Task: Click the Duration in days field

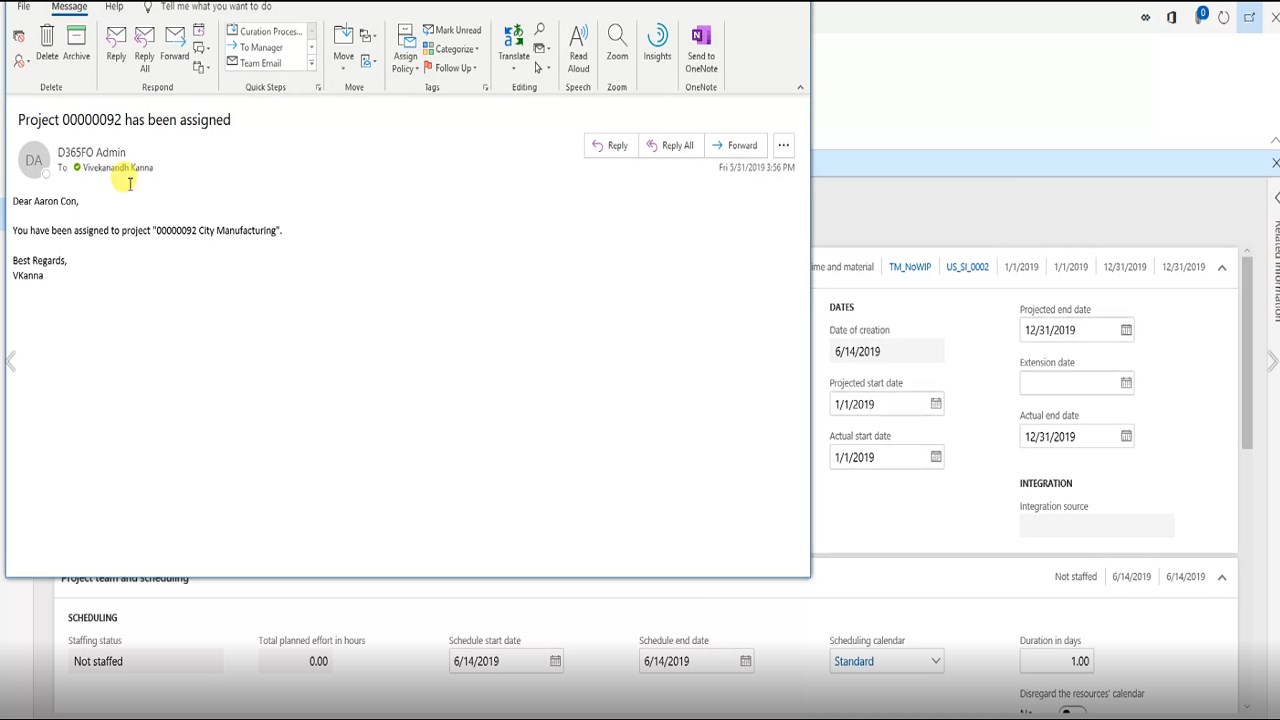Action: tap(1056, 661)
